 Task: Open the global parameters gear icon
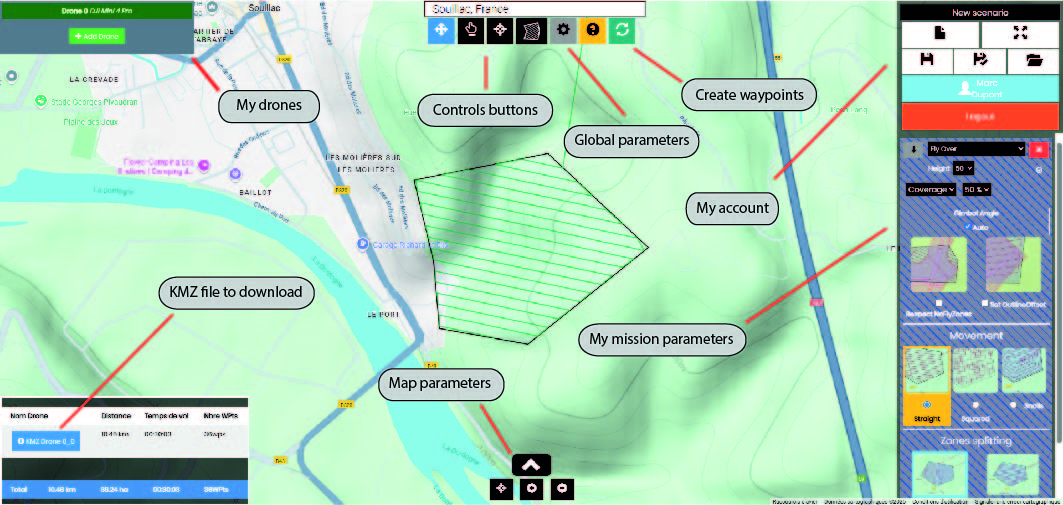coord(563,30)
